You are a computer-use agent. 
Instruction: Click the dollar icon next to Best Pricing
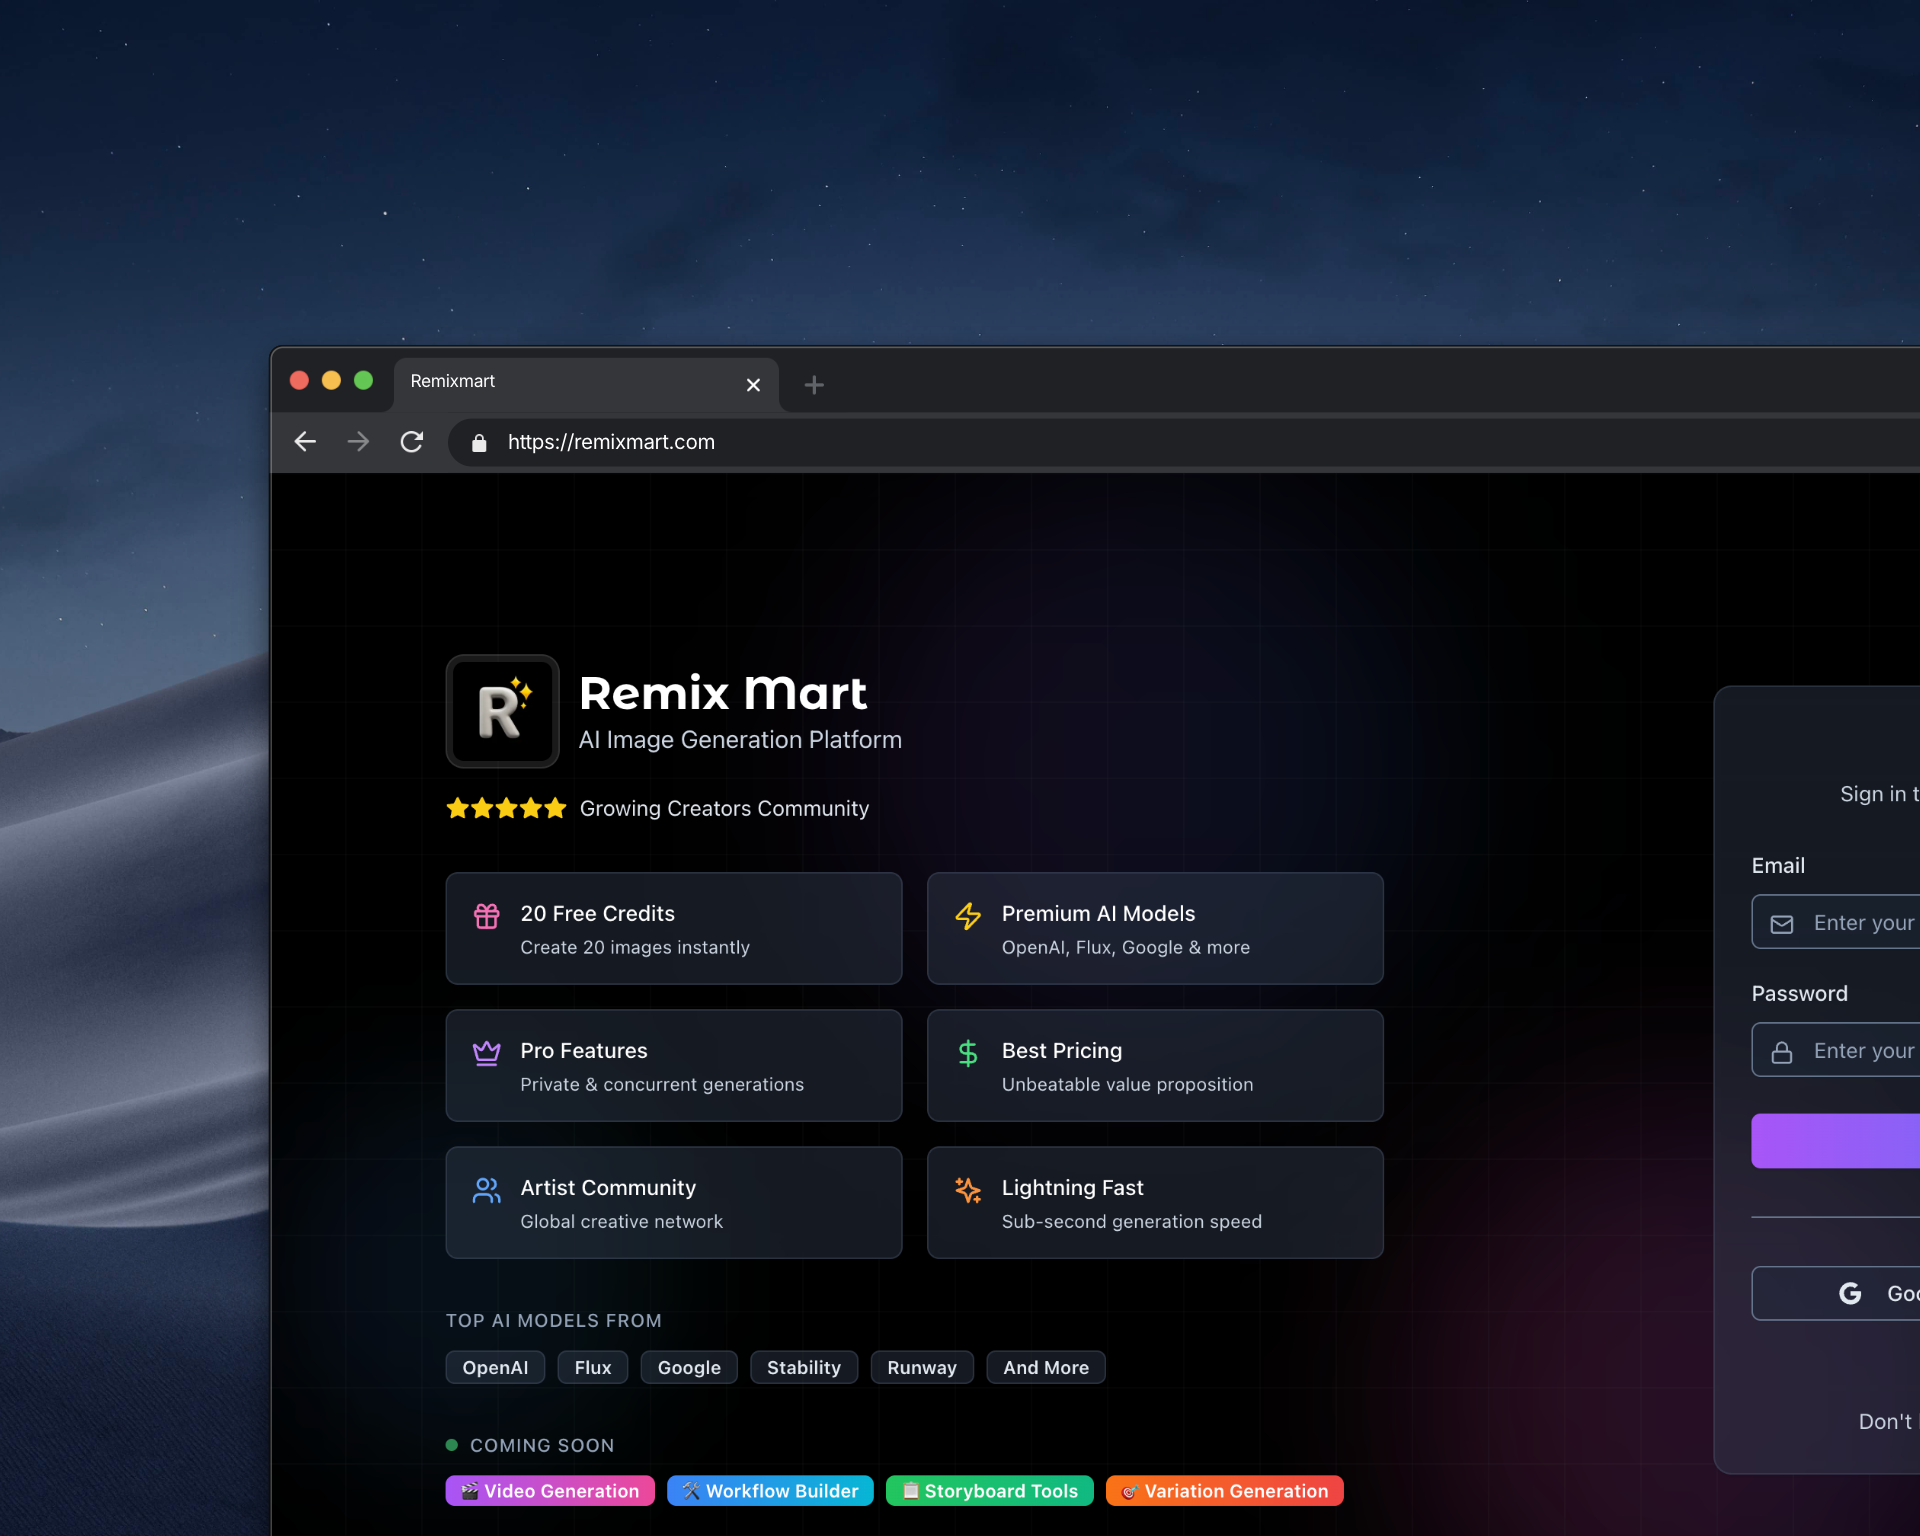(968, 1053)
